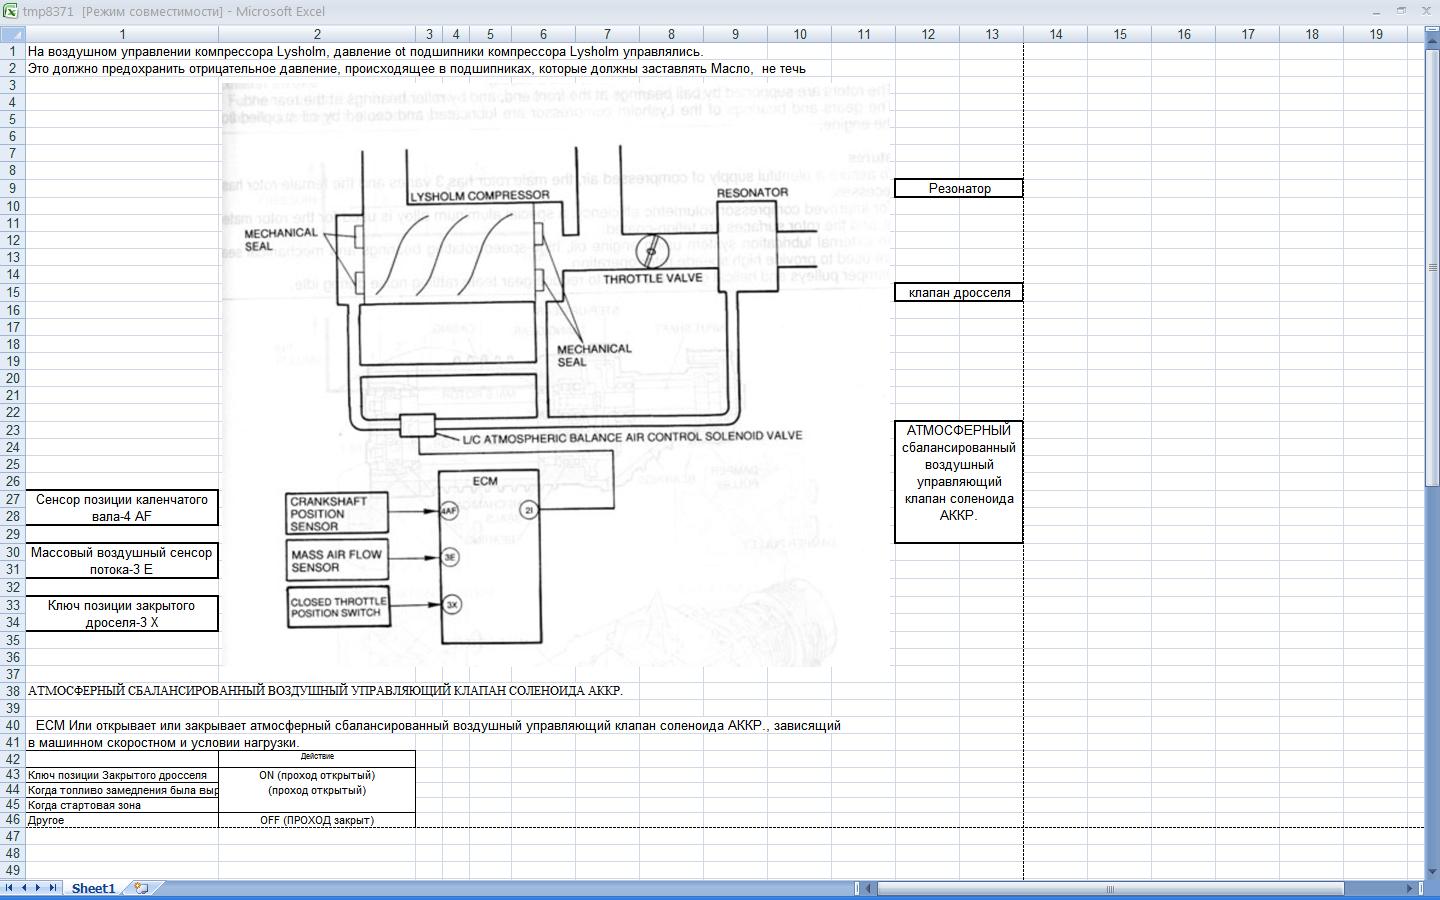This screenshot has height=900, width=1440.
Task: Close the Microsoft Excel window
Action: [x=1426, y=11]
